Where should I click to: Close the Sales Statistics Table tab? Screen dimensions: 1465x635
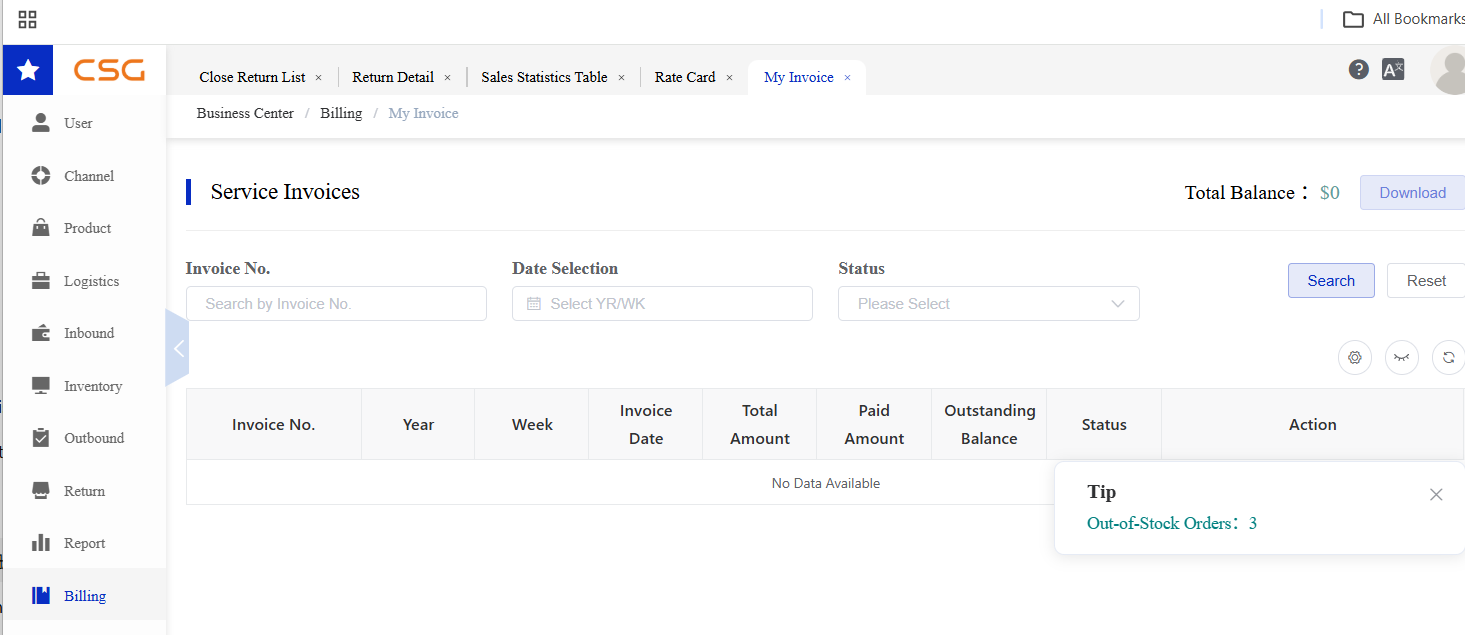click(621, 78)
